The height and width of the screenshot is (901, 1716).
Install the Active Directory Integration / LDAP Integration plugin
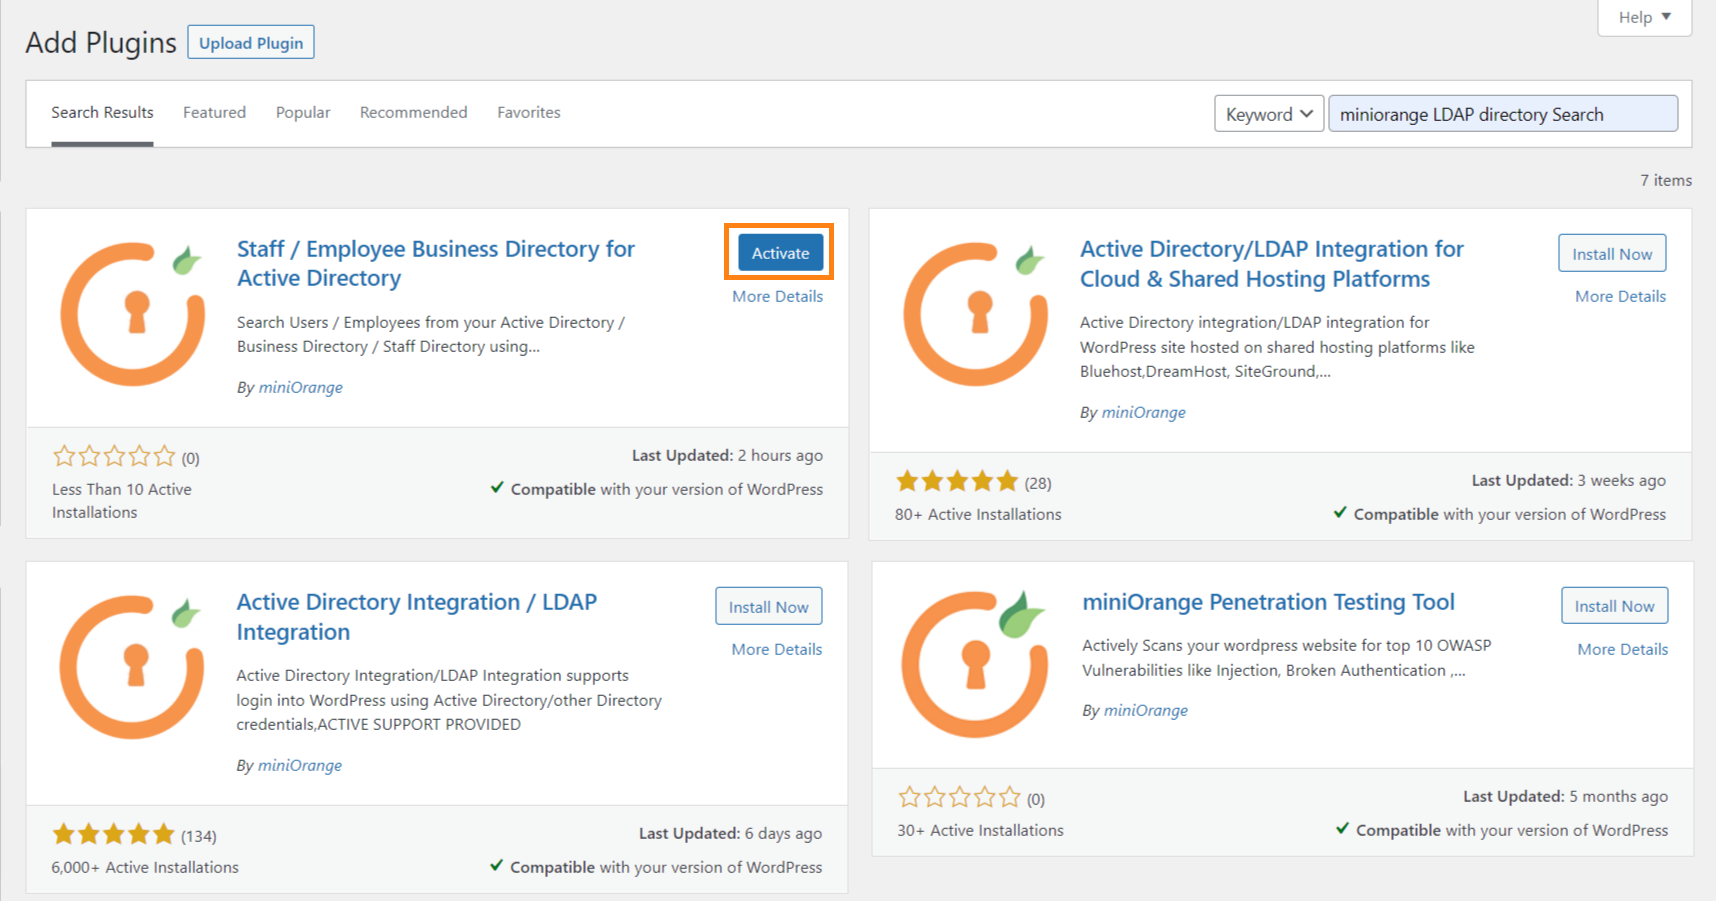click(768, 607)
